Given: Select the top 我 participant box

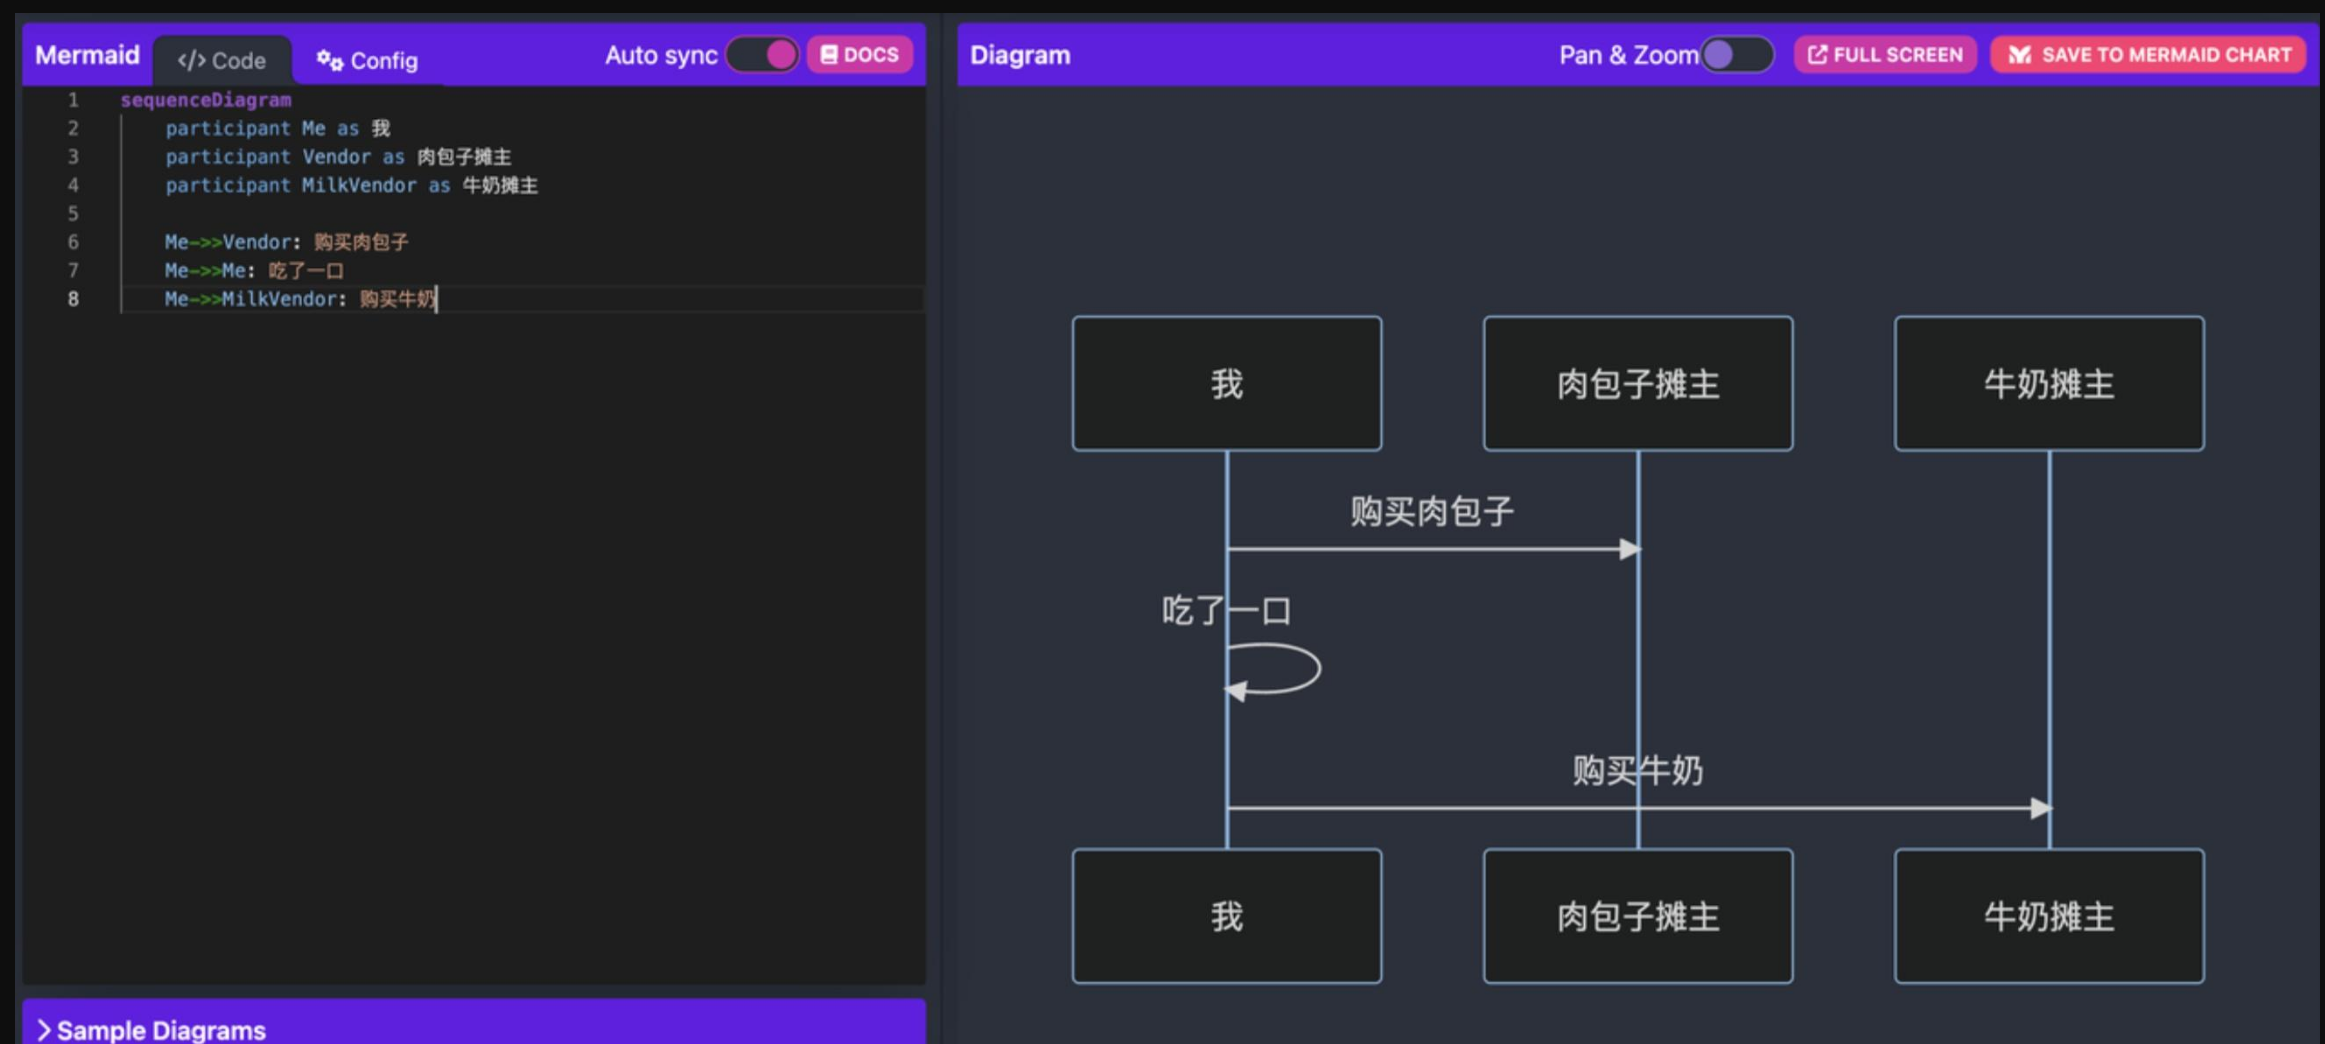Looking at the screenshot, I should [1226, 384].
